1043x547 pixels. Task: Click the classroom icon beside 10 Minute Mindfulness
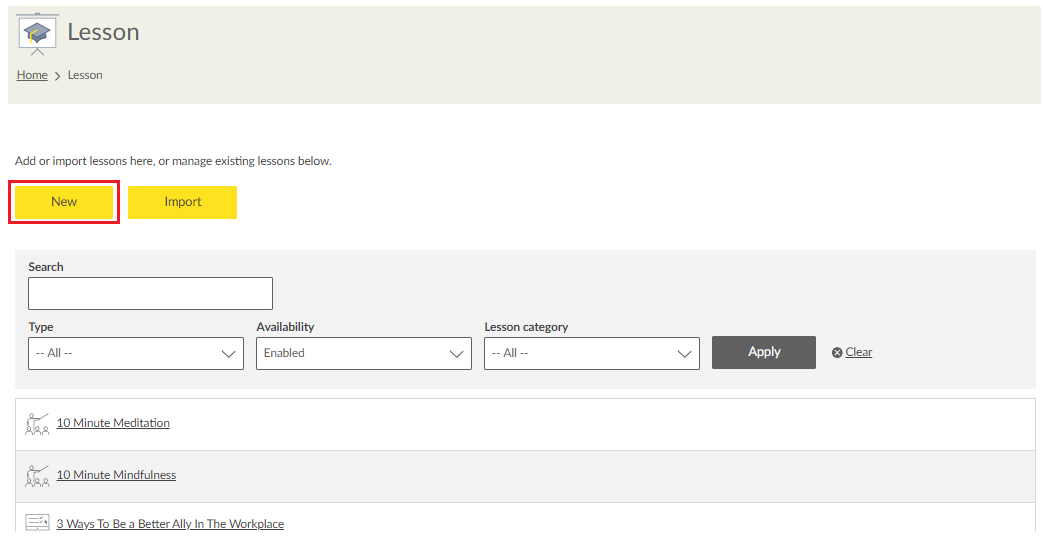pyautogui.click(x=37, y=475)
